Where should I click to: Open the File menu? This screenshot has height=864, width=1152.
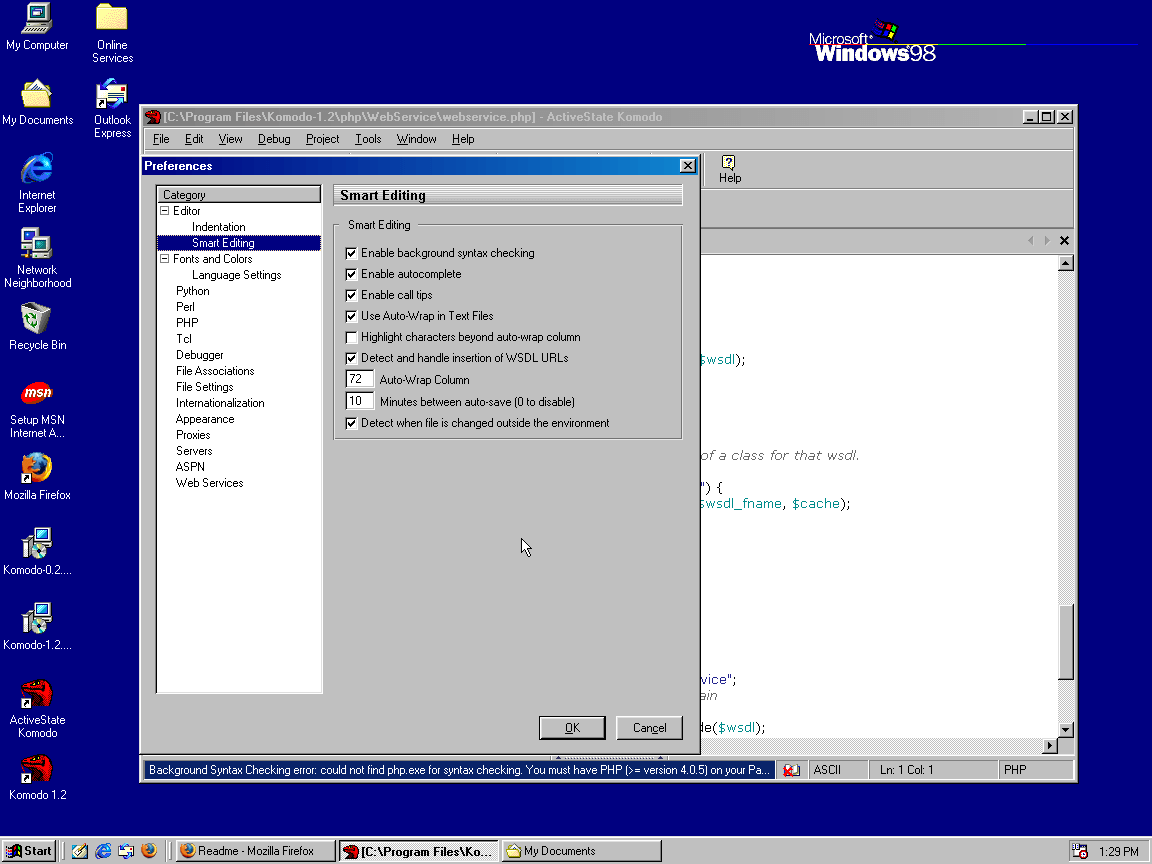pyautogui.click(x=161, y=139)
